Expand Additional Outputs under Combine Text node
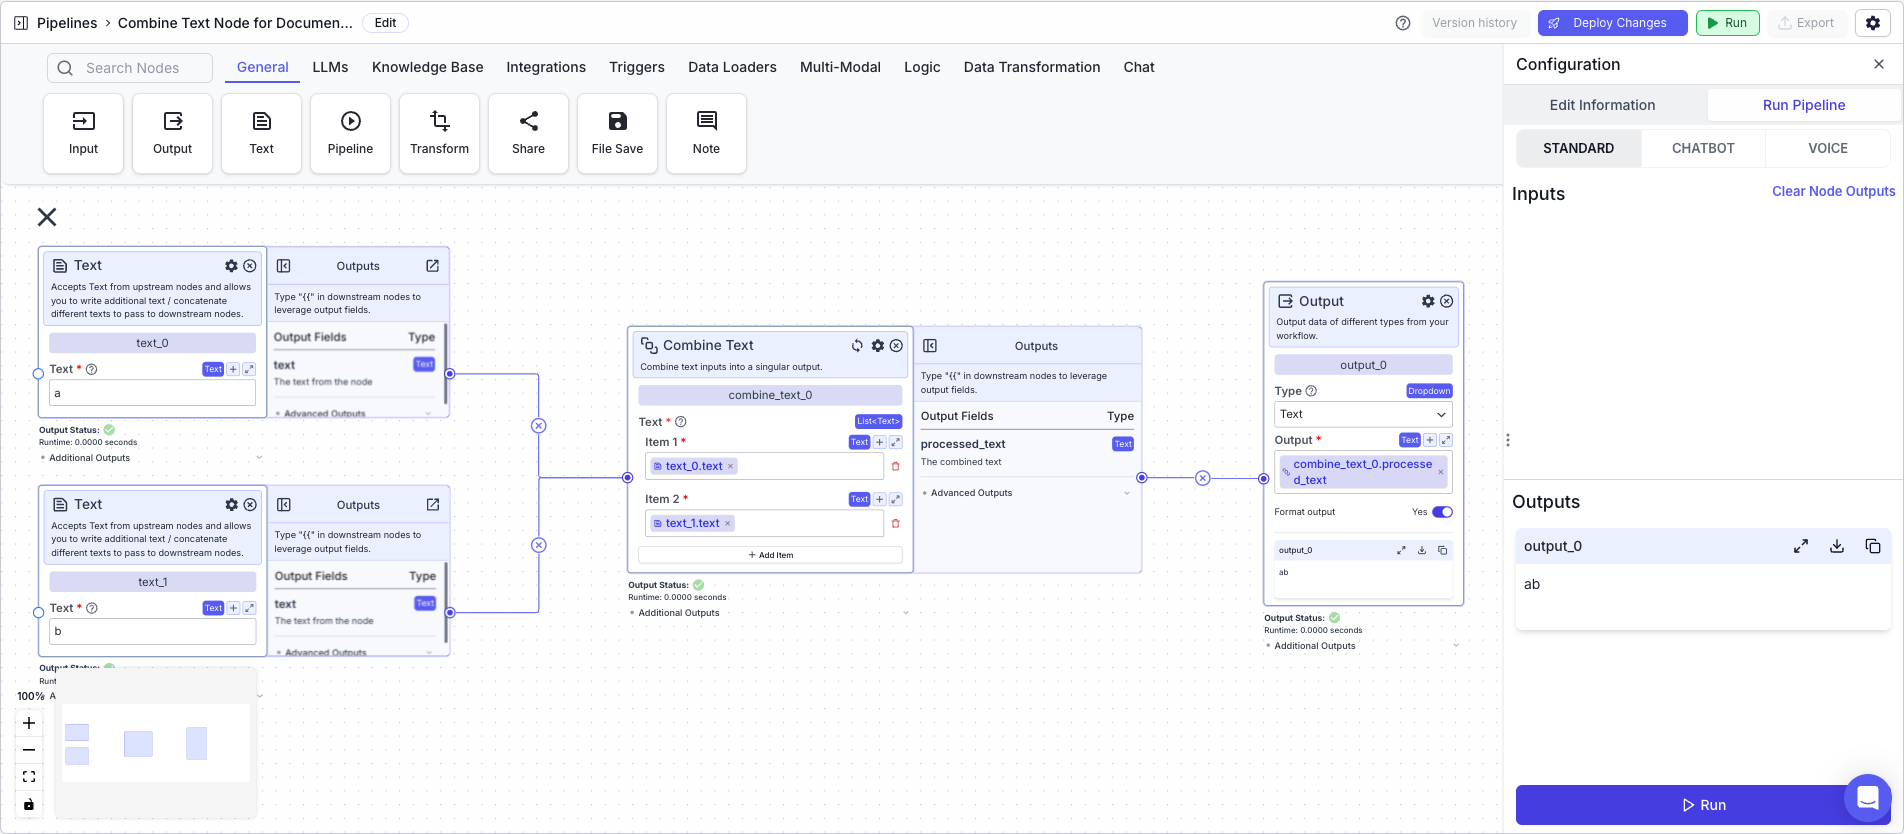The height and width of the screenshot is (834, 1904). coord(768,613)
